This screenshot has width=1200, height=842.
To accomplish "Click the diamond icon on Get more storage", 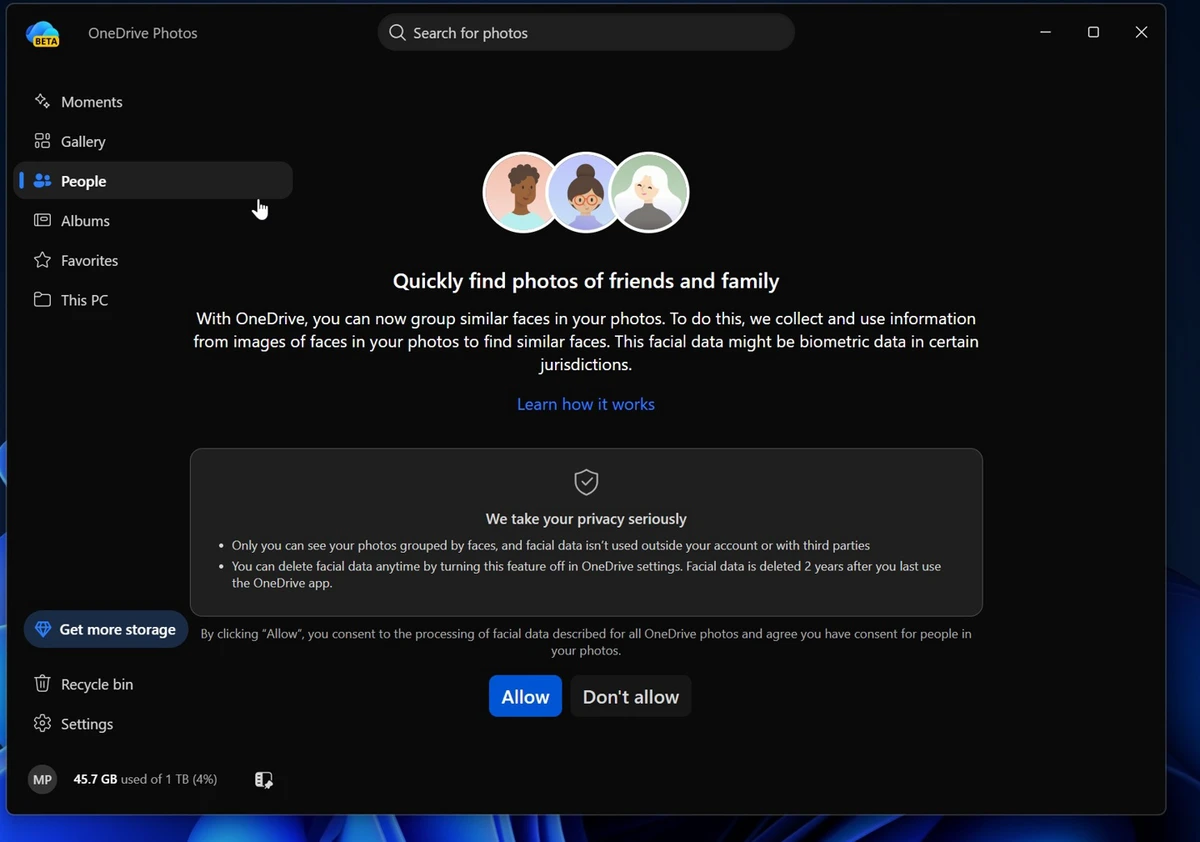I will click(42, 630).
